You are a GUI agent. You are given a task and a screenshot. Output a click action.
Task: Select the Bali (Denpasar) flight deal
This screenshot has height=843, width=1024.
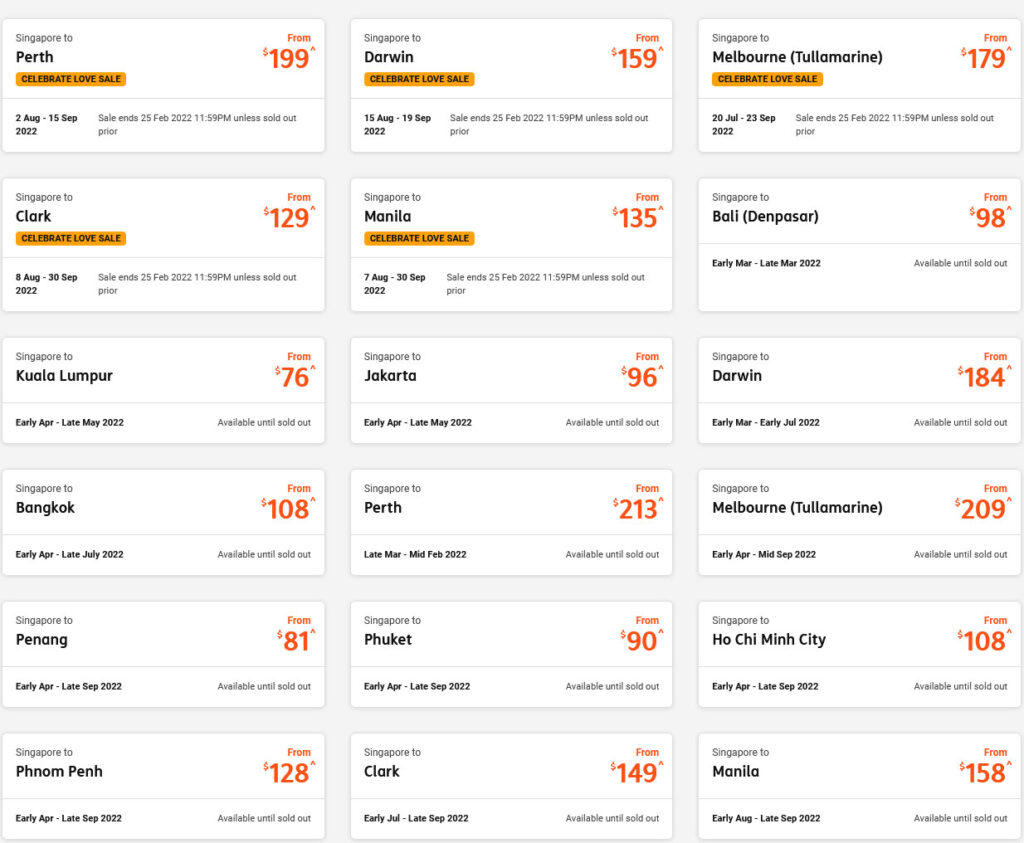[859, 217]
